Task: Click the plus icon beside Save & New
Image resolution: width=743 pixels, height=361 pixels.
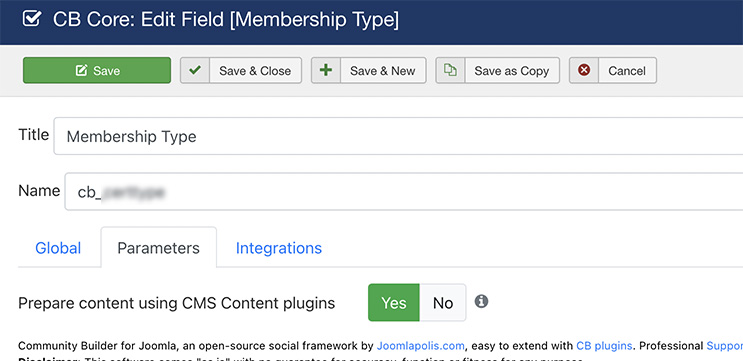Action: [326, 71]
